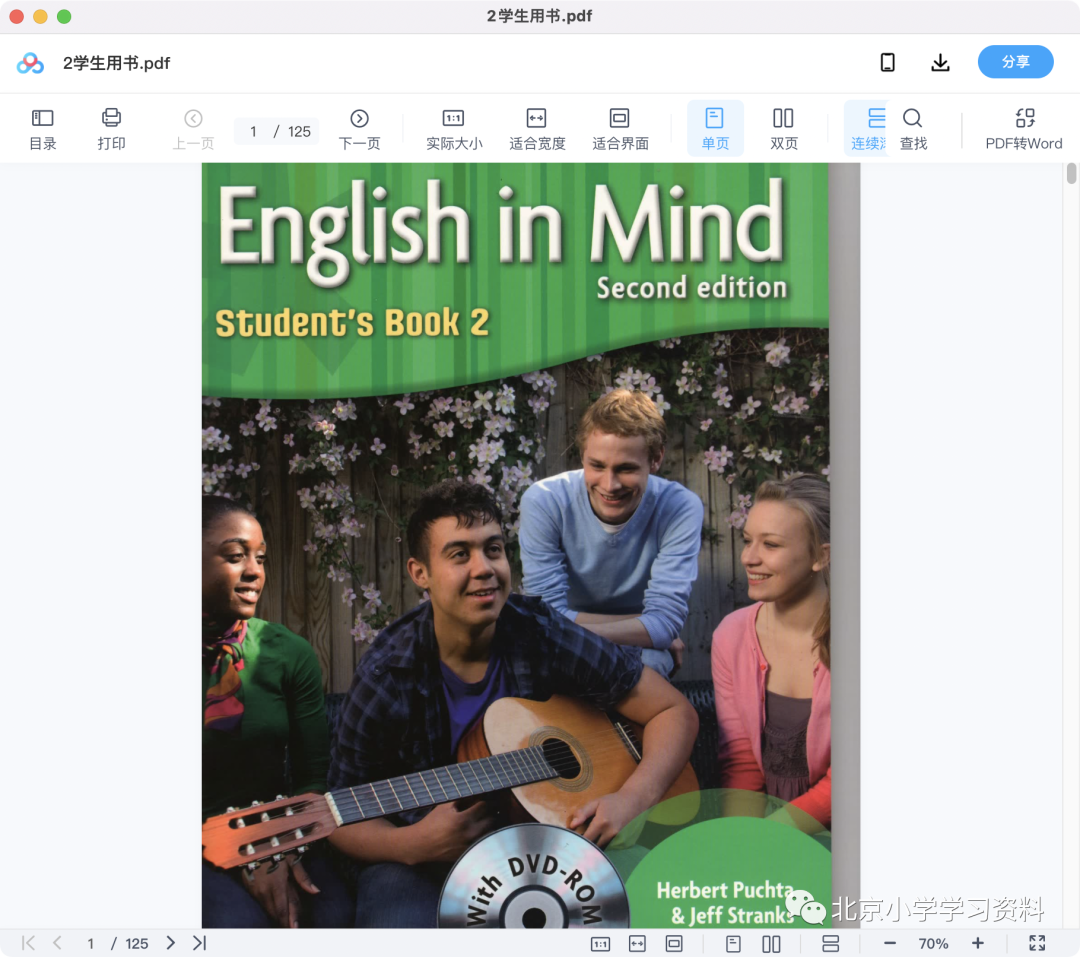Click the vertical scrollbar thumb

pyautogui.click(x=1071, y=174)
